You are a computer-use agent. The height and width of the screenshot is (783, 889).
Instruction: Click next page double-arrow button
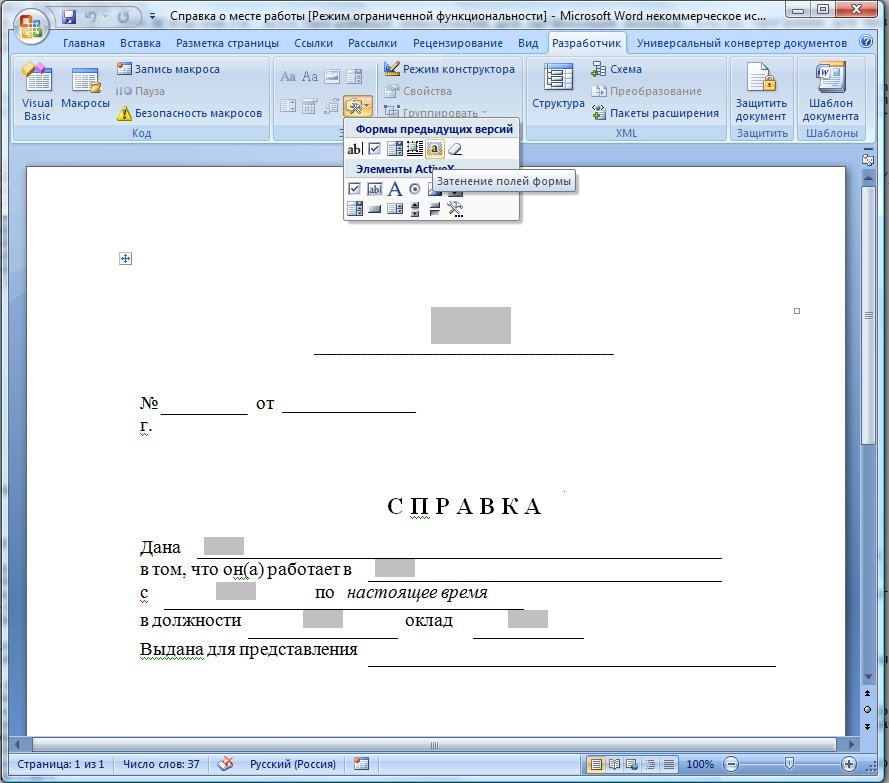867,726
